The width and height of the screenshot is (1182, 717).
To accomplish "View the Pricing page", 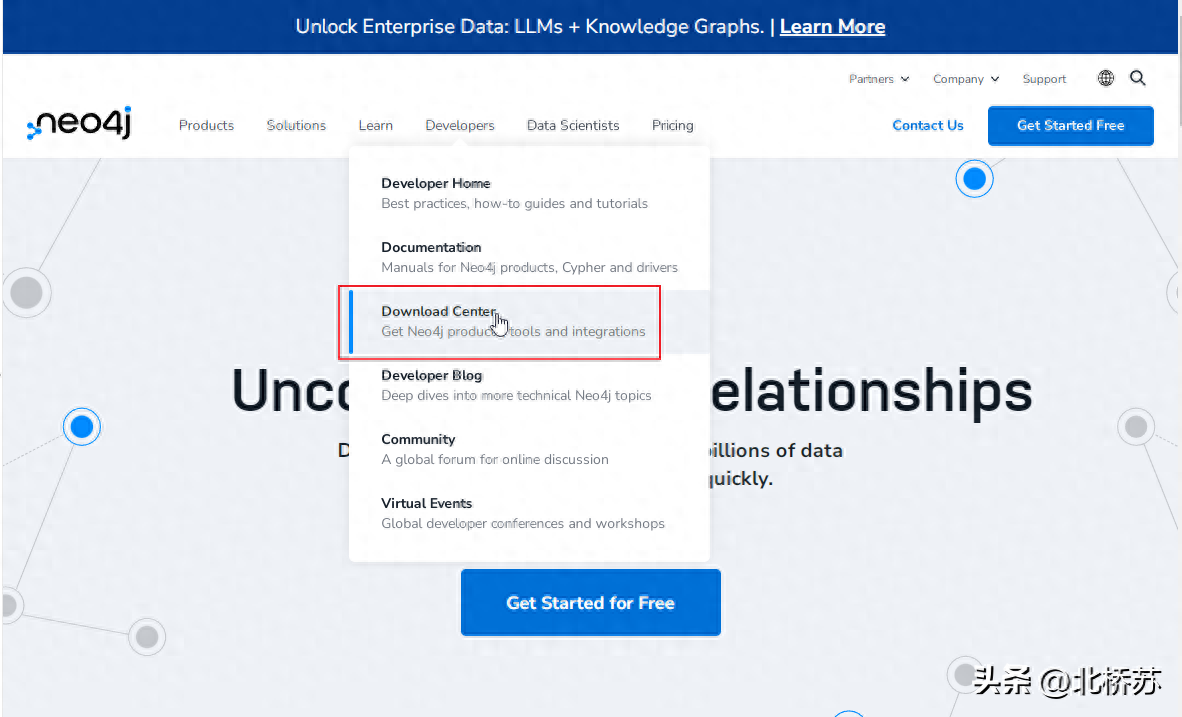I will [672, 125].
